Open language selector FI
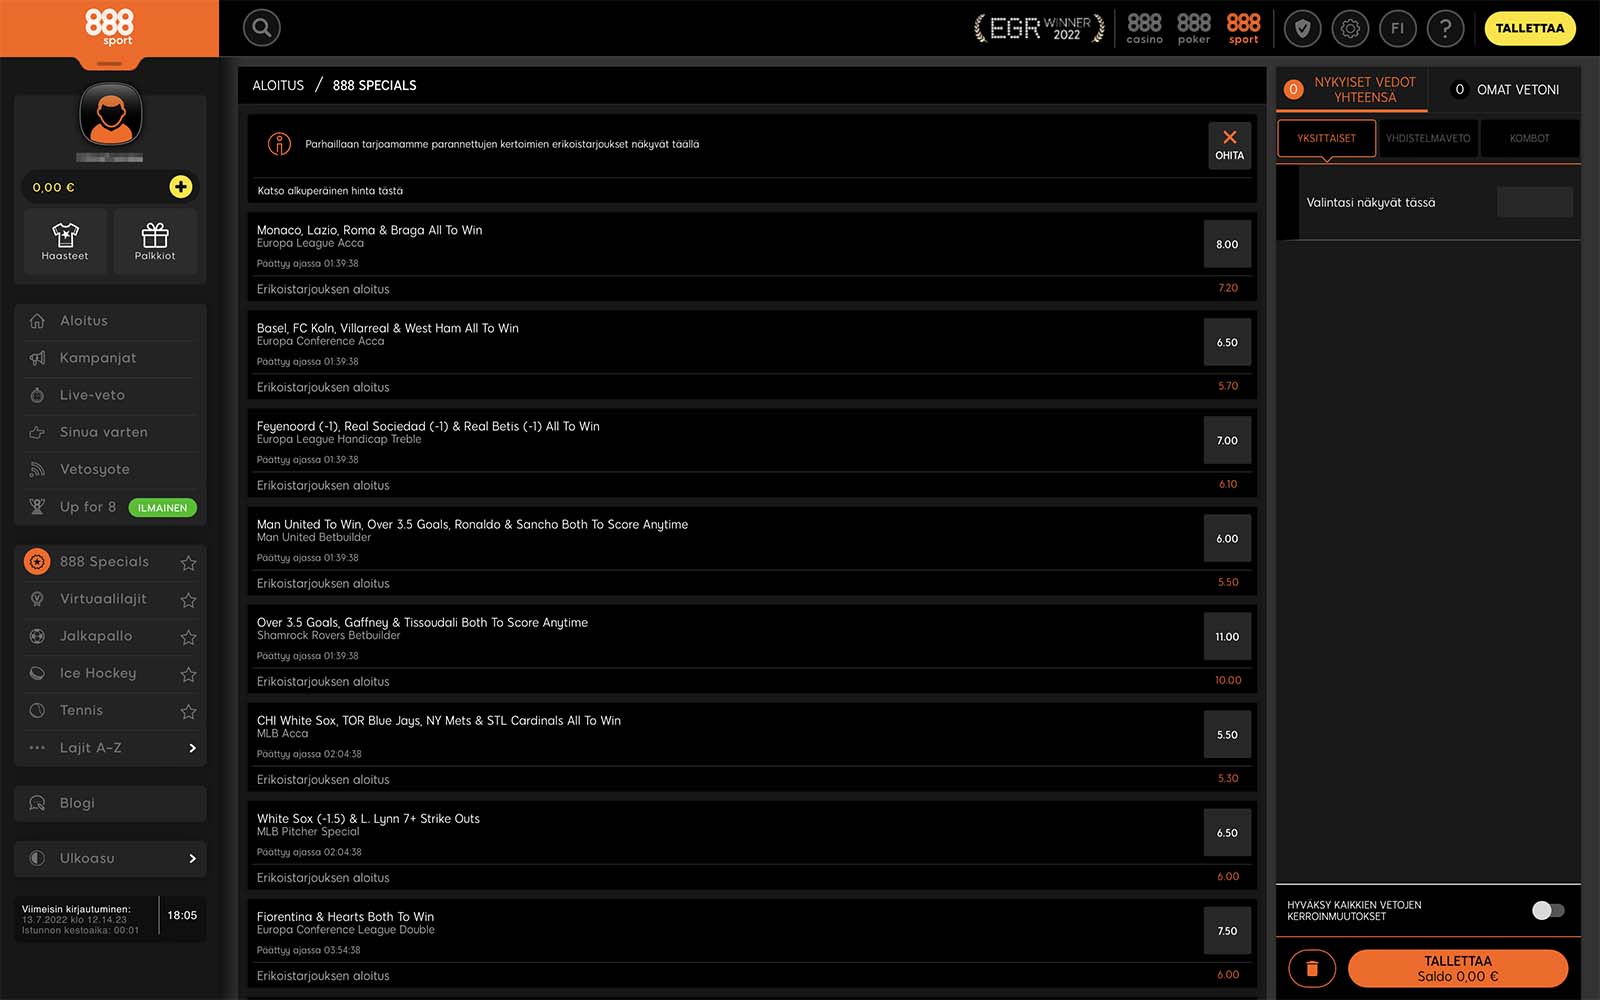The height and width of the screenshot is (1000, 1600). pos(1398,29)
